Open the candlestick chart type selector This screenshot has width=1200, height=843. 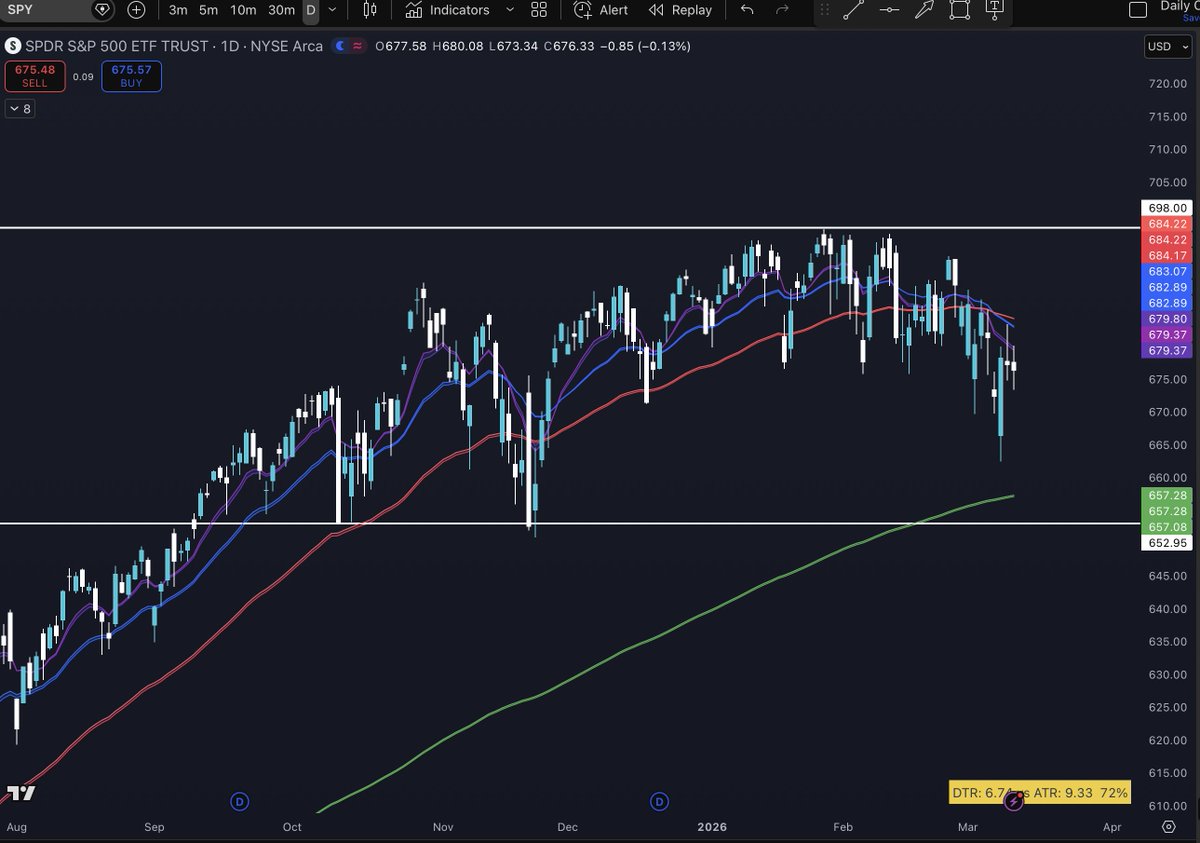point(370,10)
